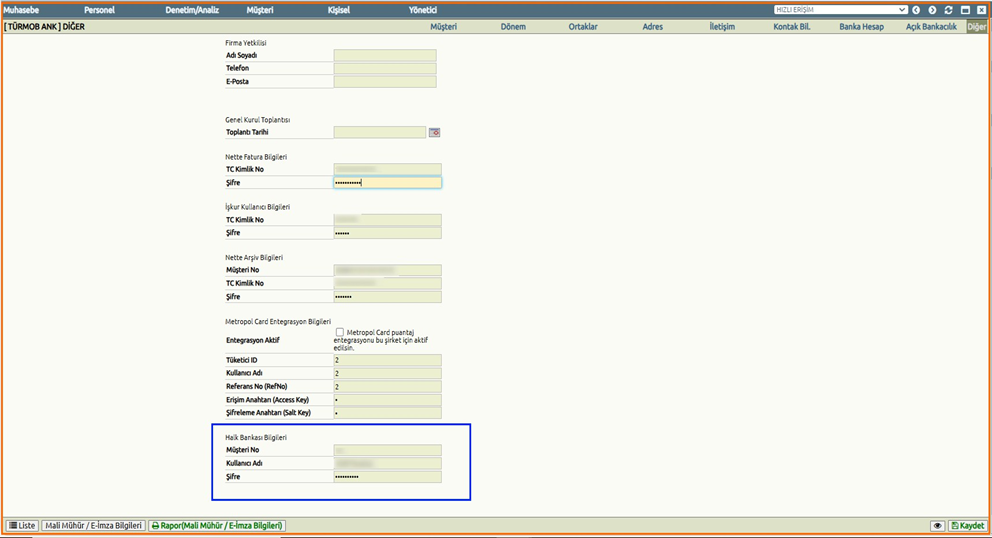Click the '[ TÜRMOB ANK ] DİĞER' title text
The height and width of the screenshot is (538, 992).
44,27
